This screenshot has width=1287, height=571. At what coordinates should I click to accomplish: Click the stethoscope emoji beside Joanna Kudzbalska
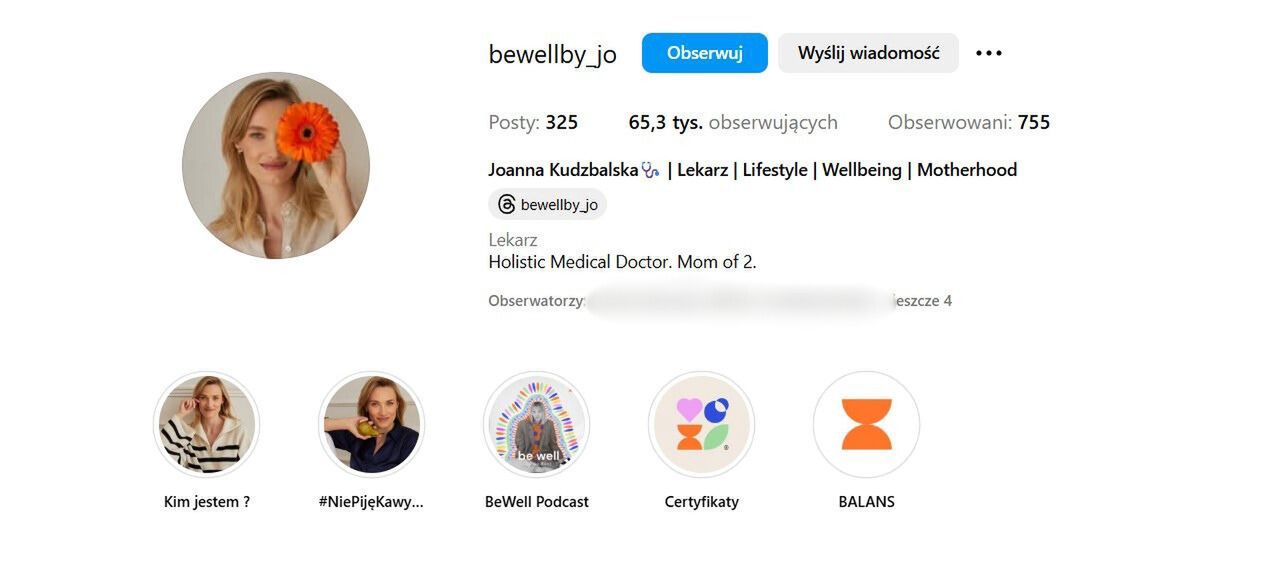click(x=650, y=170)
